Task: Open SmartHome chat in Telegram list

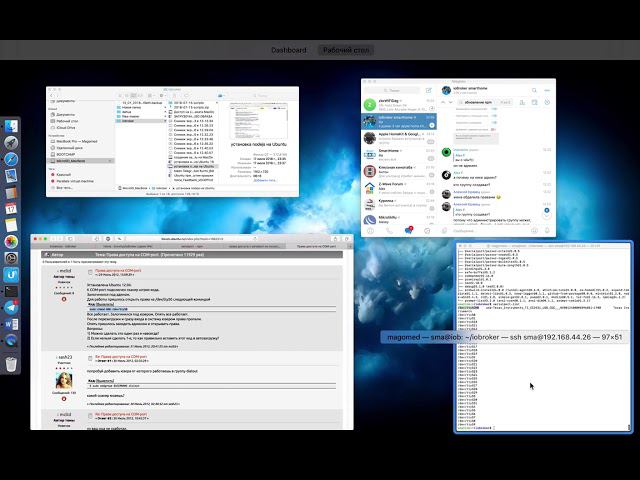Action: [399, 155]
